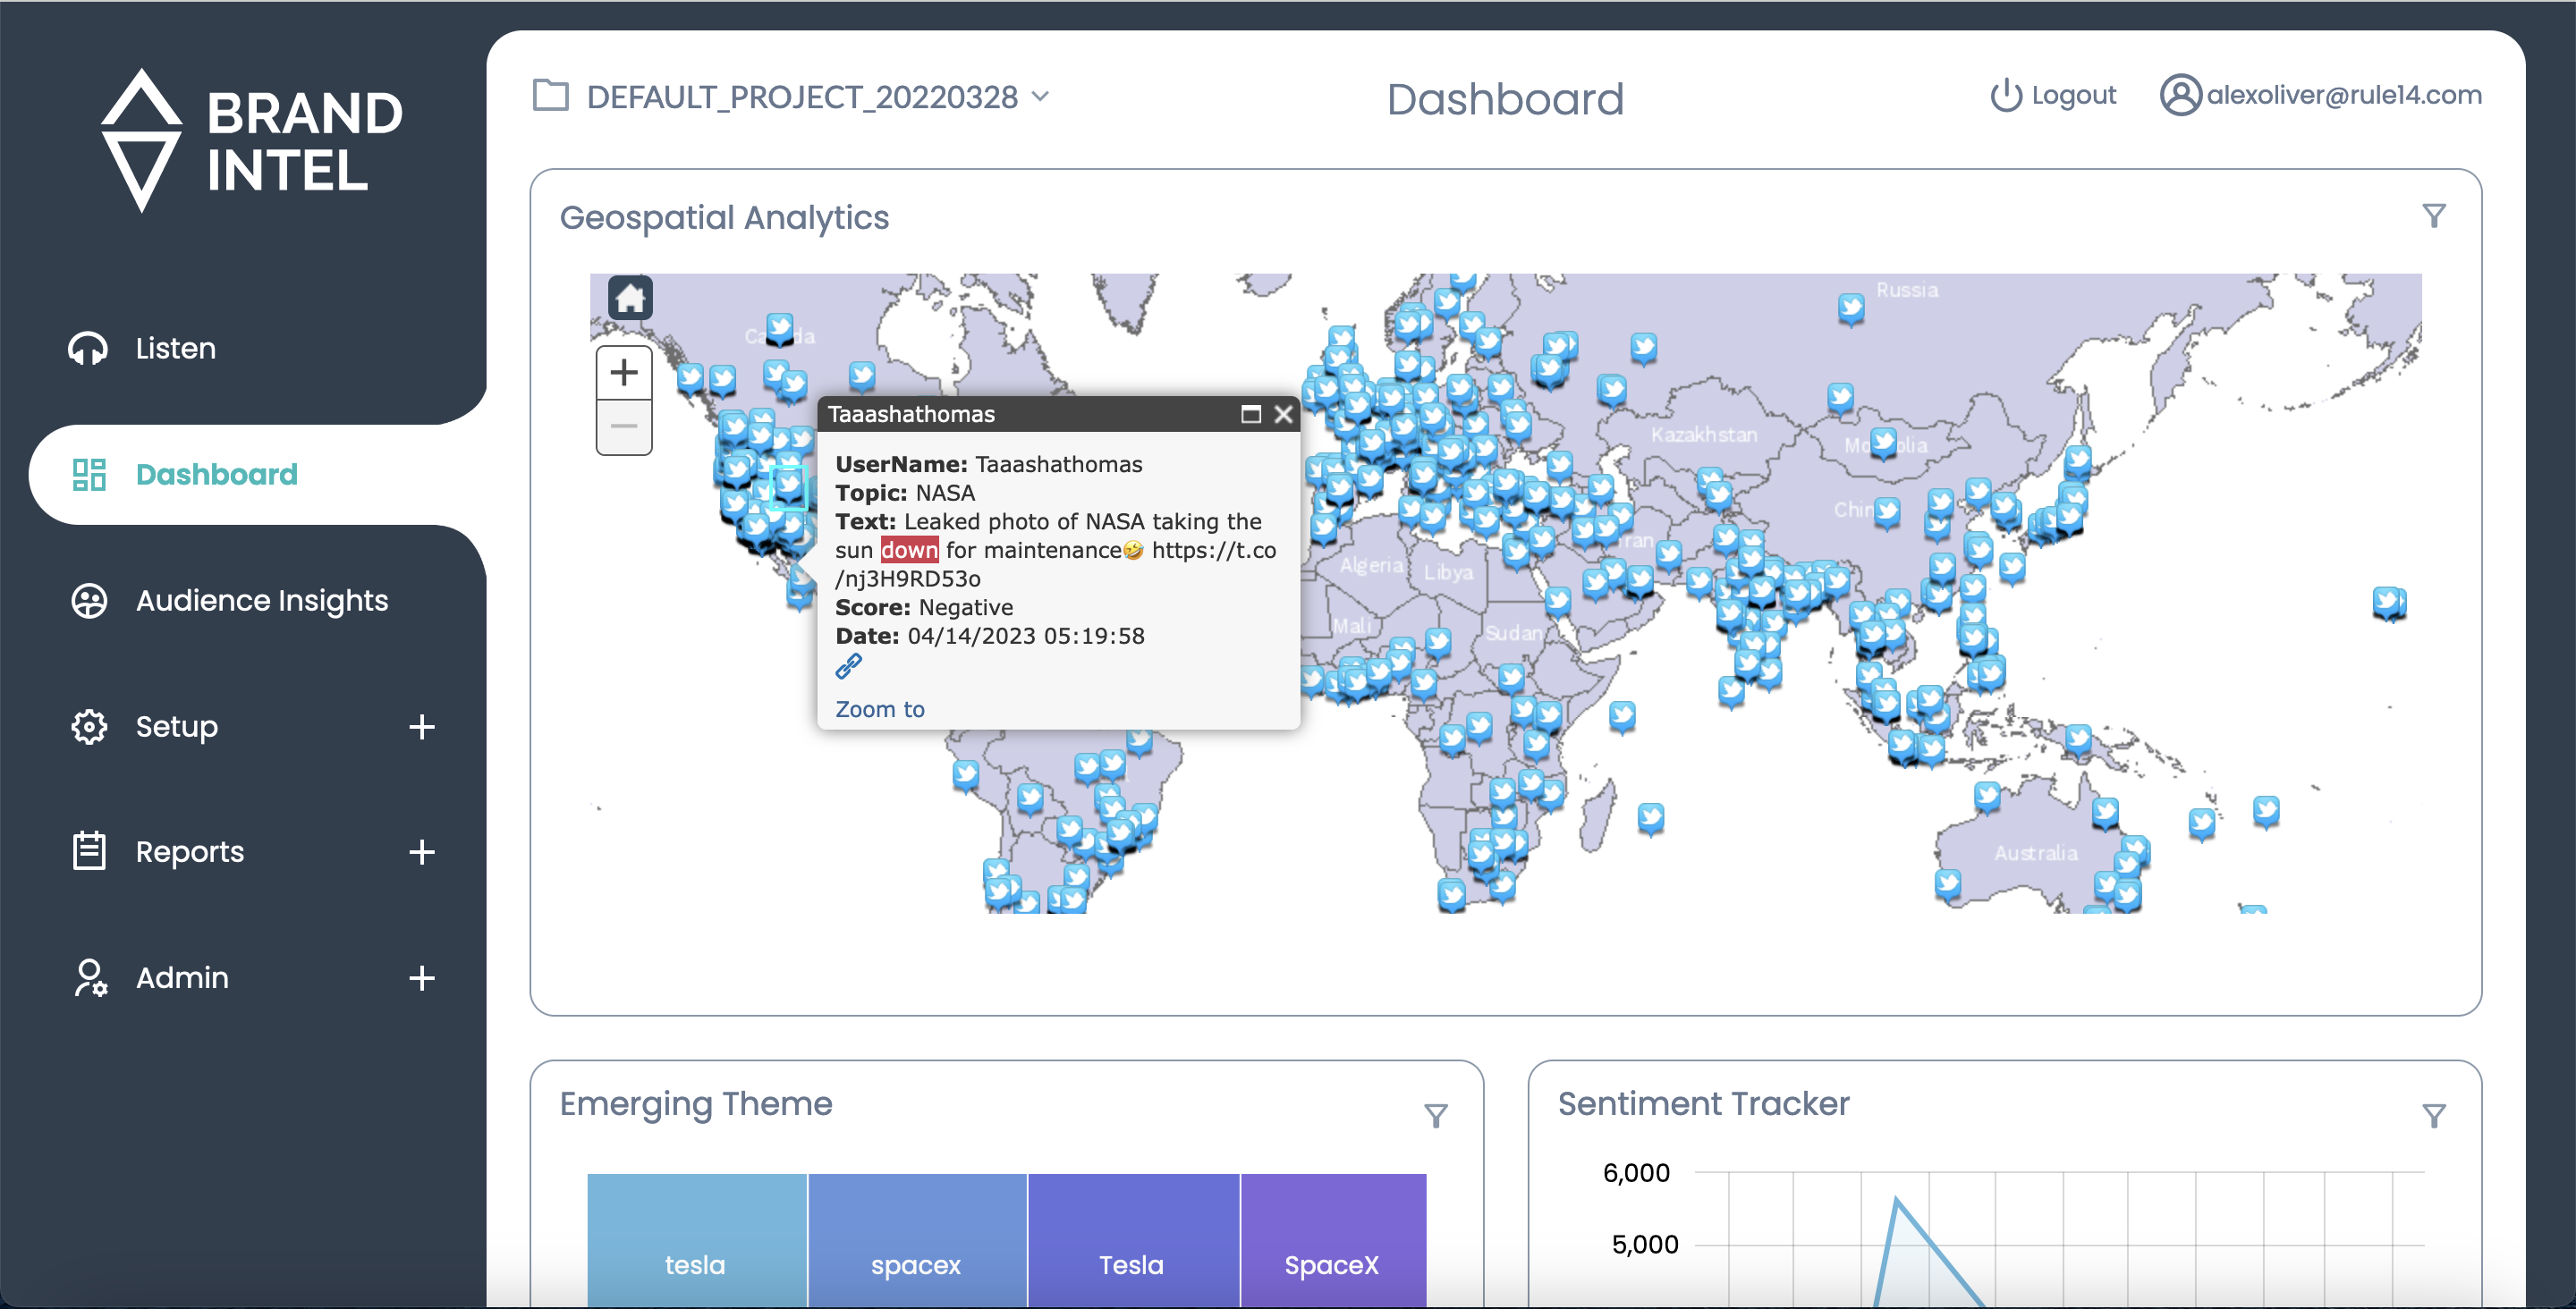Click the Topic: NASA text
The height and width of the screenshot is (1309, 2576).
pos(905,493)
